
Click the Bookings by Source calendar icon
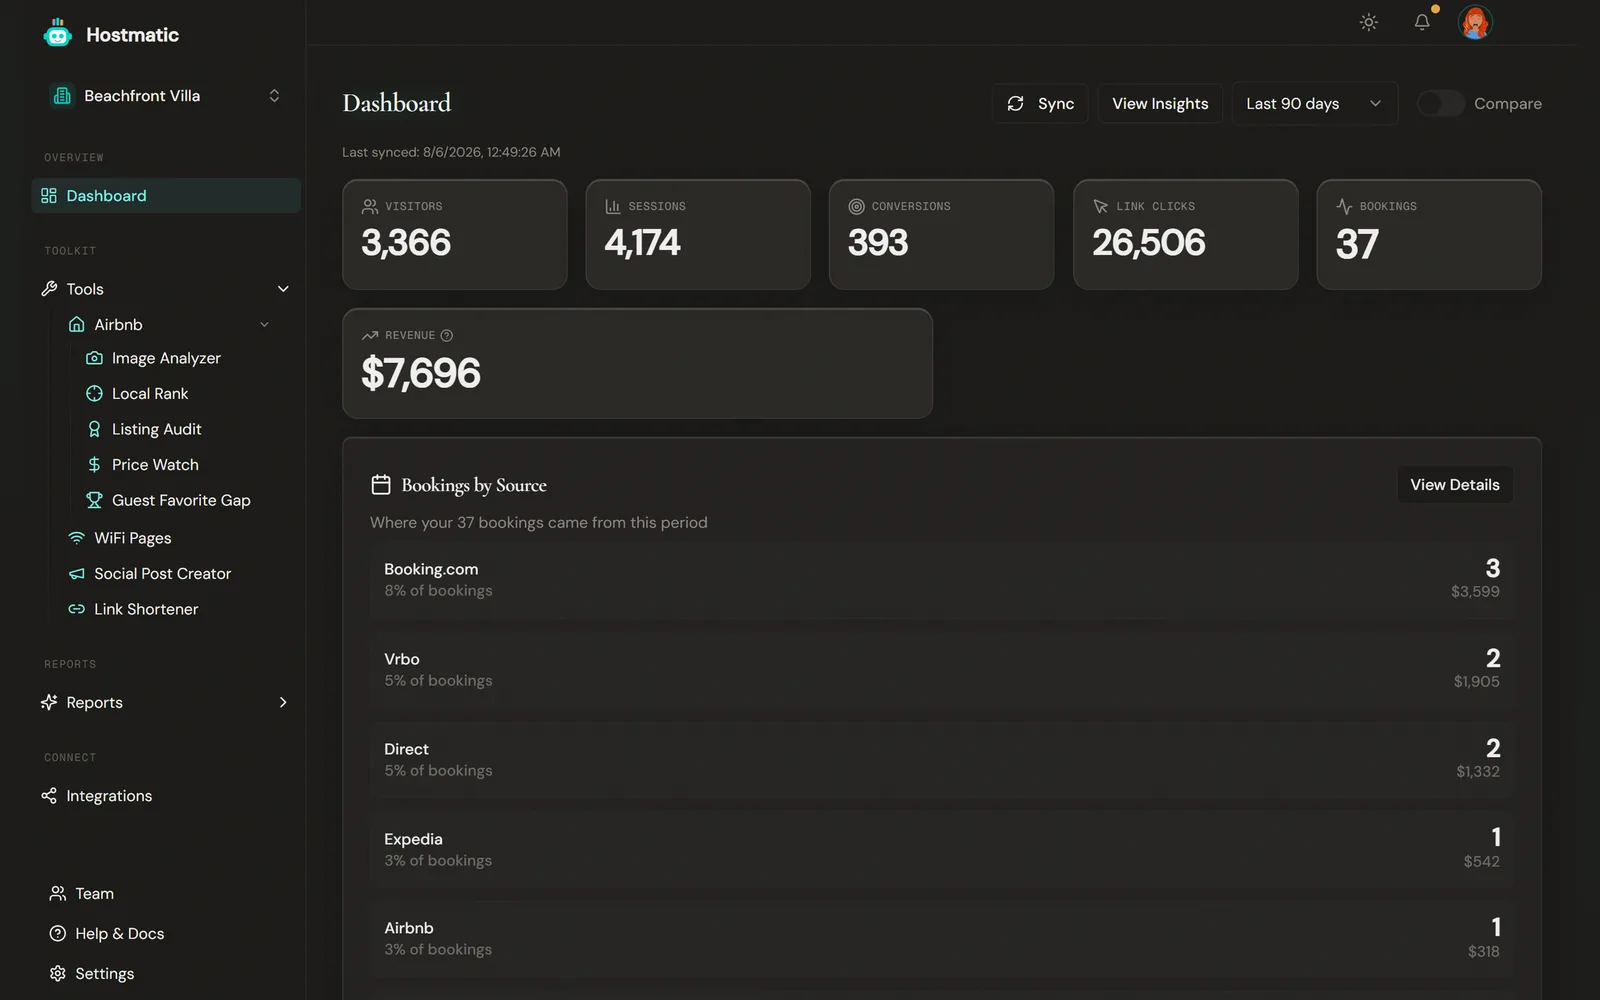381,485
